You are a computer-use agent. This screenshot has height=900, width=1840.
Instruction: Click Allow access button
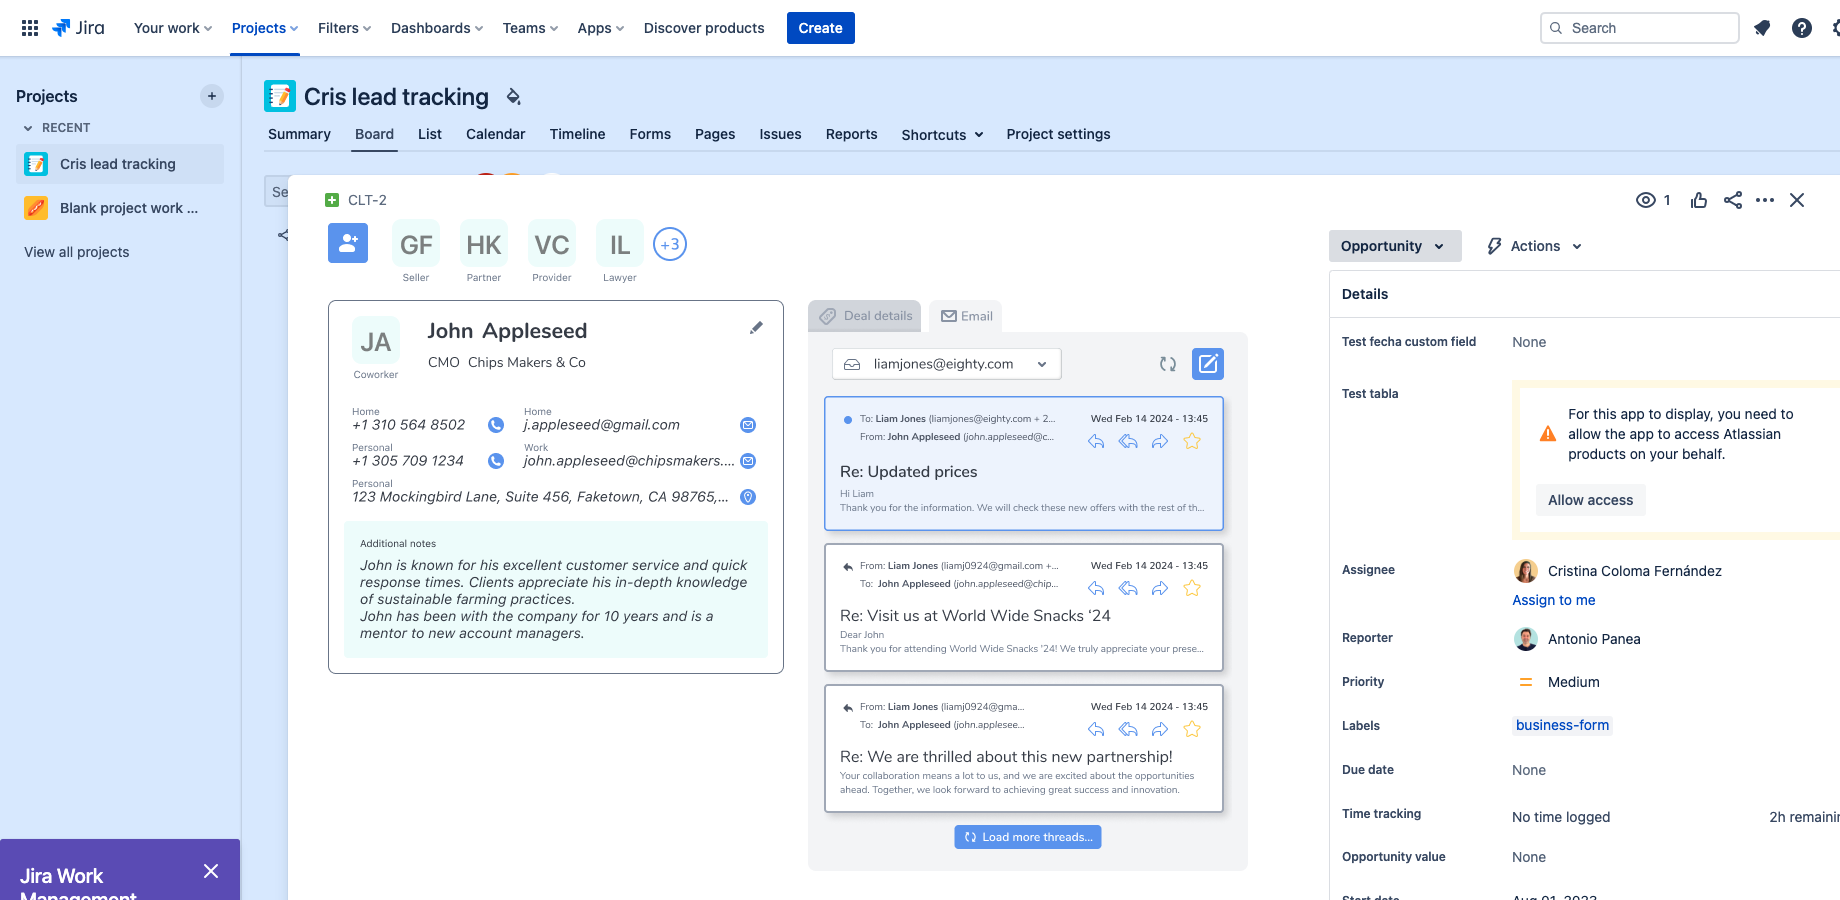tap(1590, 500)
